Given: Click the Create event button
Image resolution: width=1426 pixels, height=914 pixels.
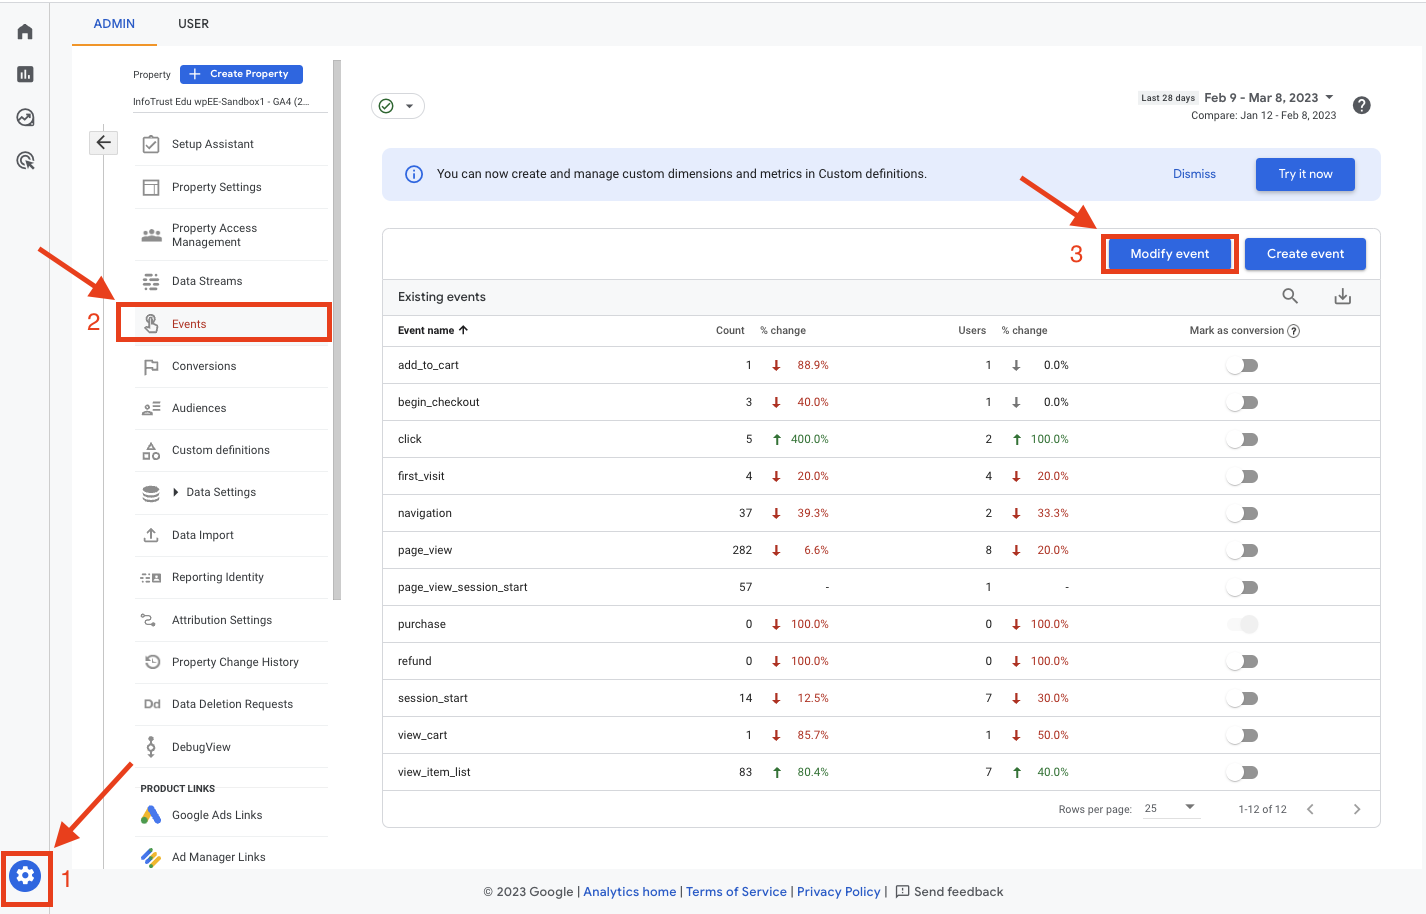Looking at the screenshot, I should click(x=1305, y=253).
